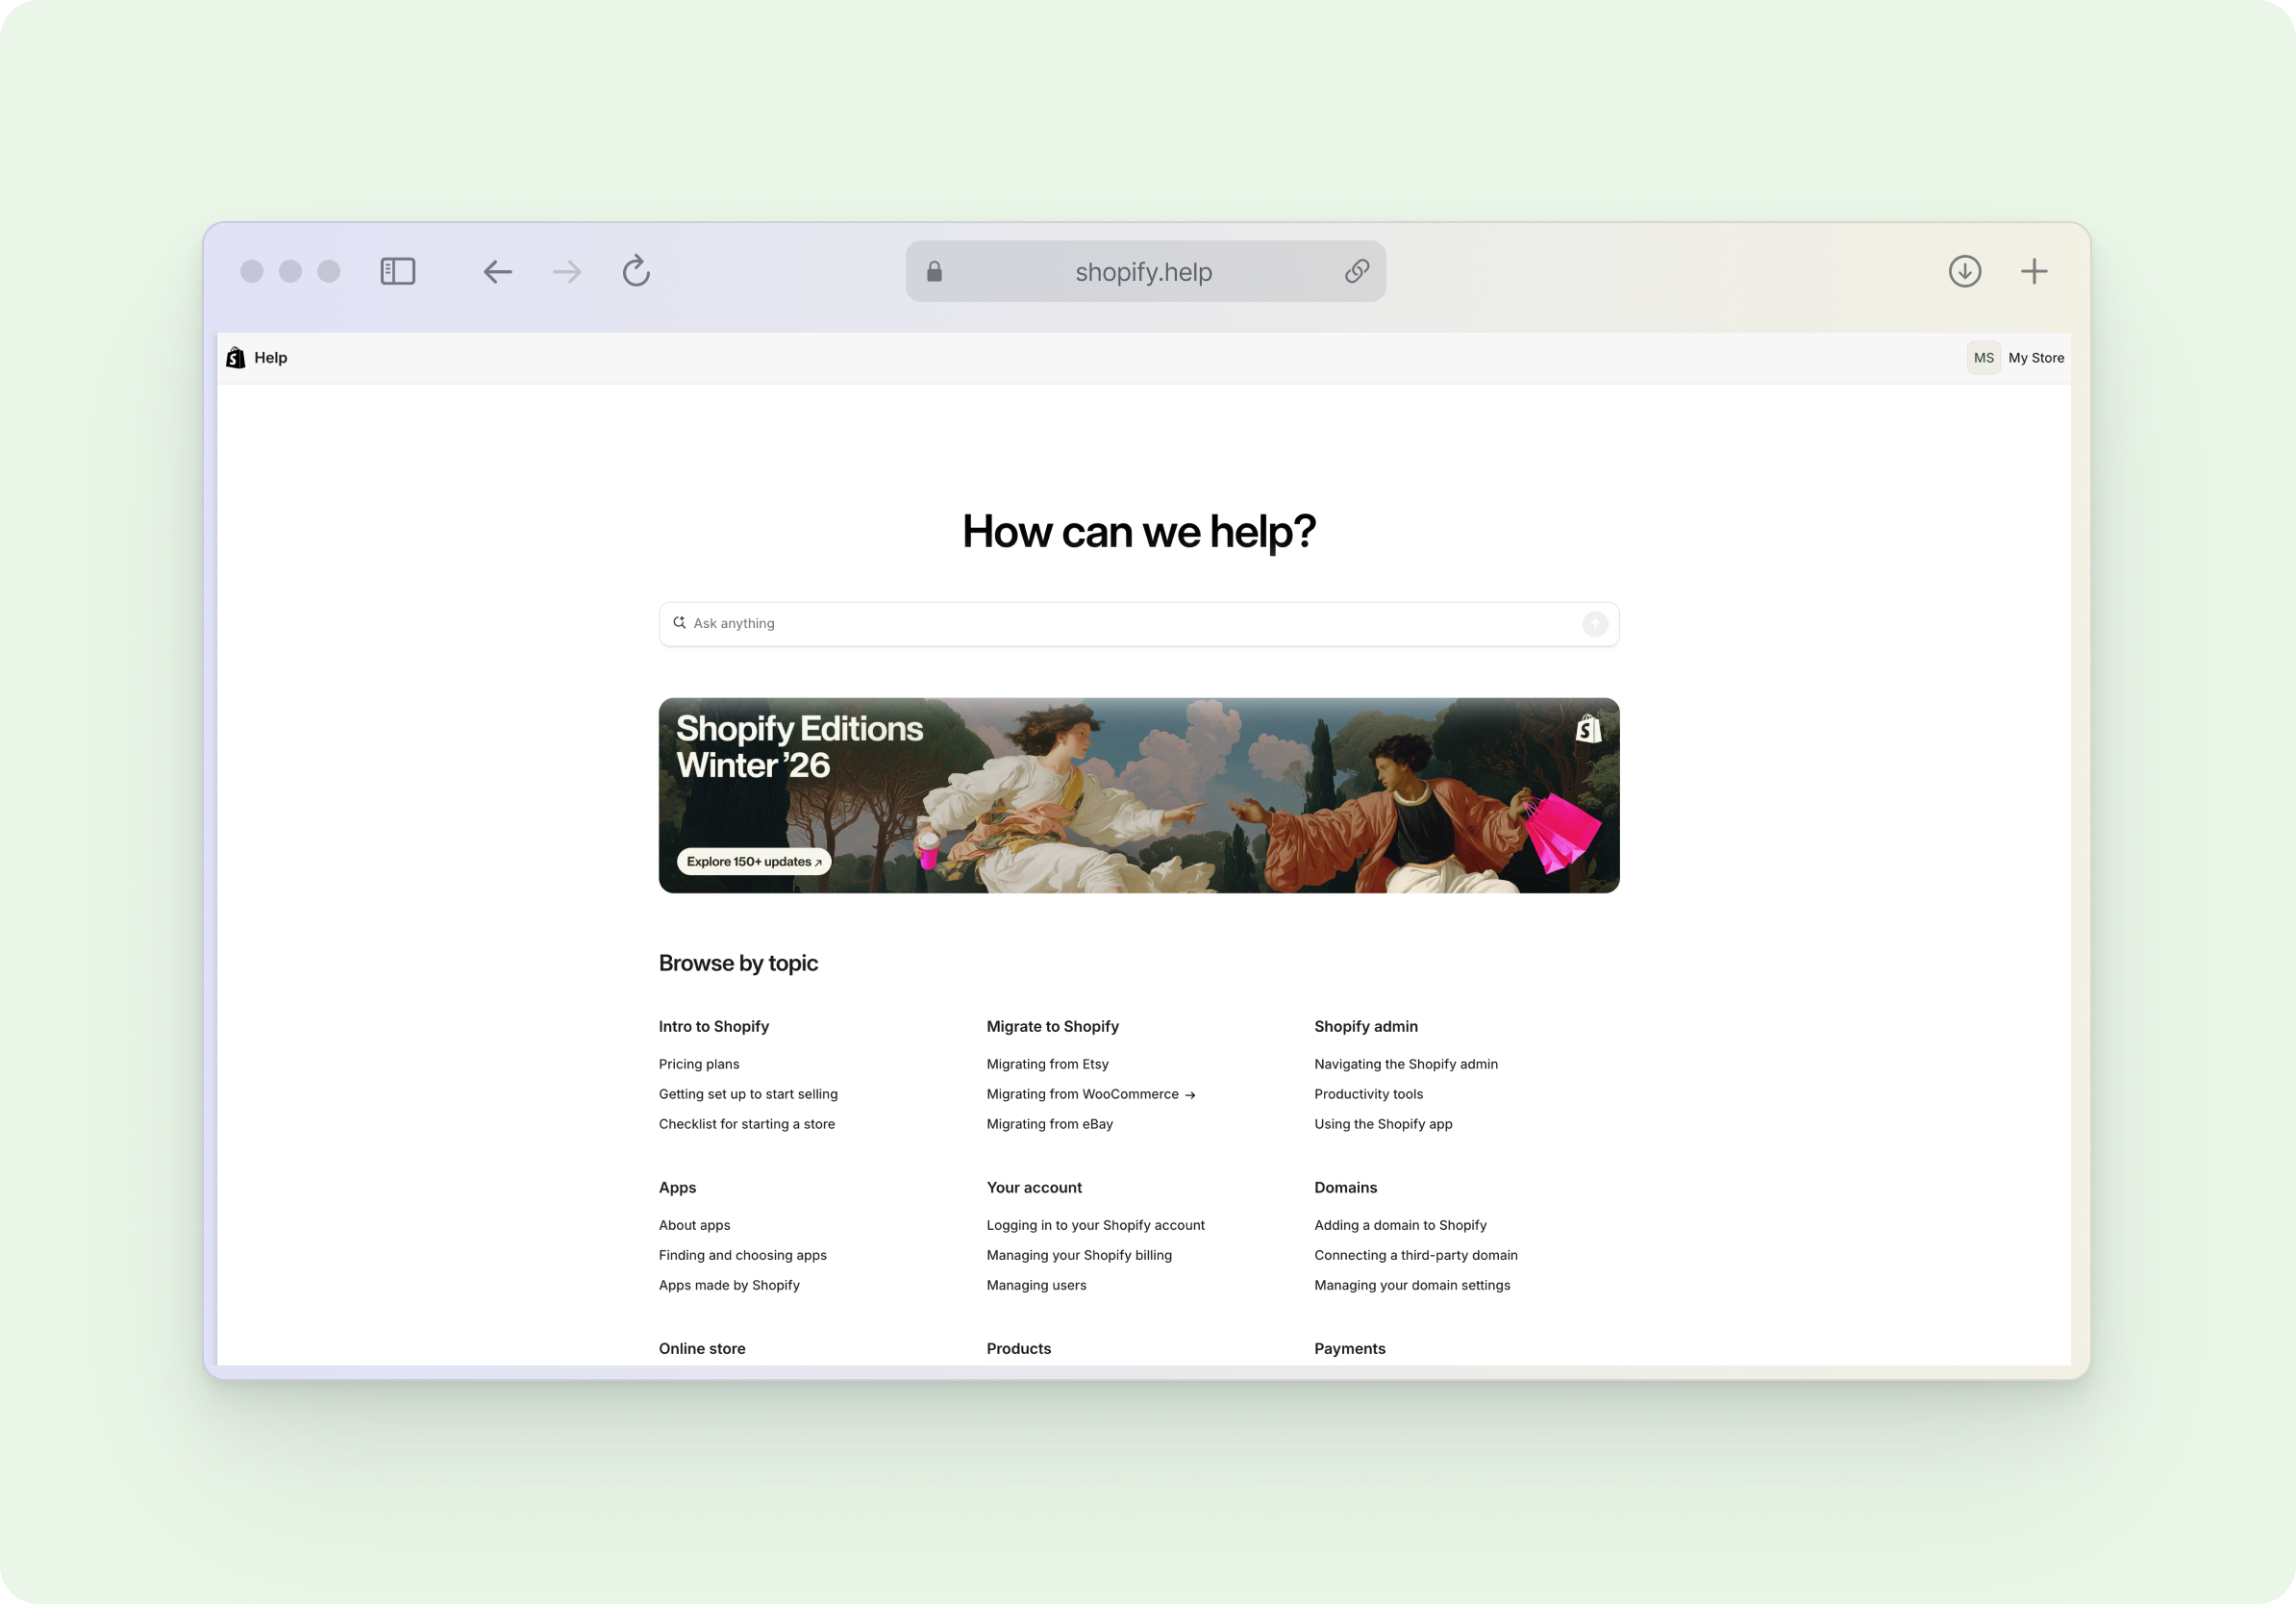Open Migrating from eBay article
The width and height of the screenshot is (2296, 1604).
click(1050, 1124)
